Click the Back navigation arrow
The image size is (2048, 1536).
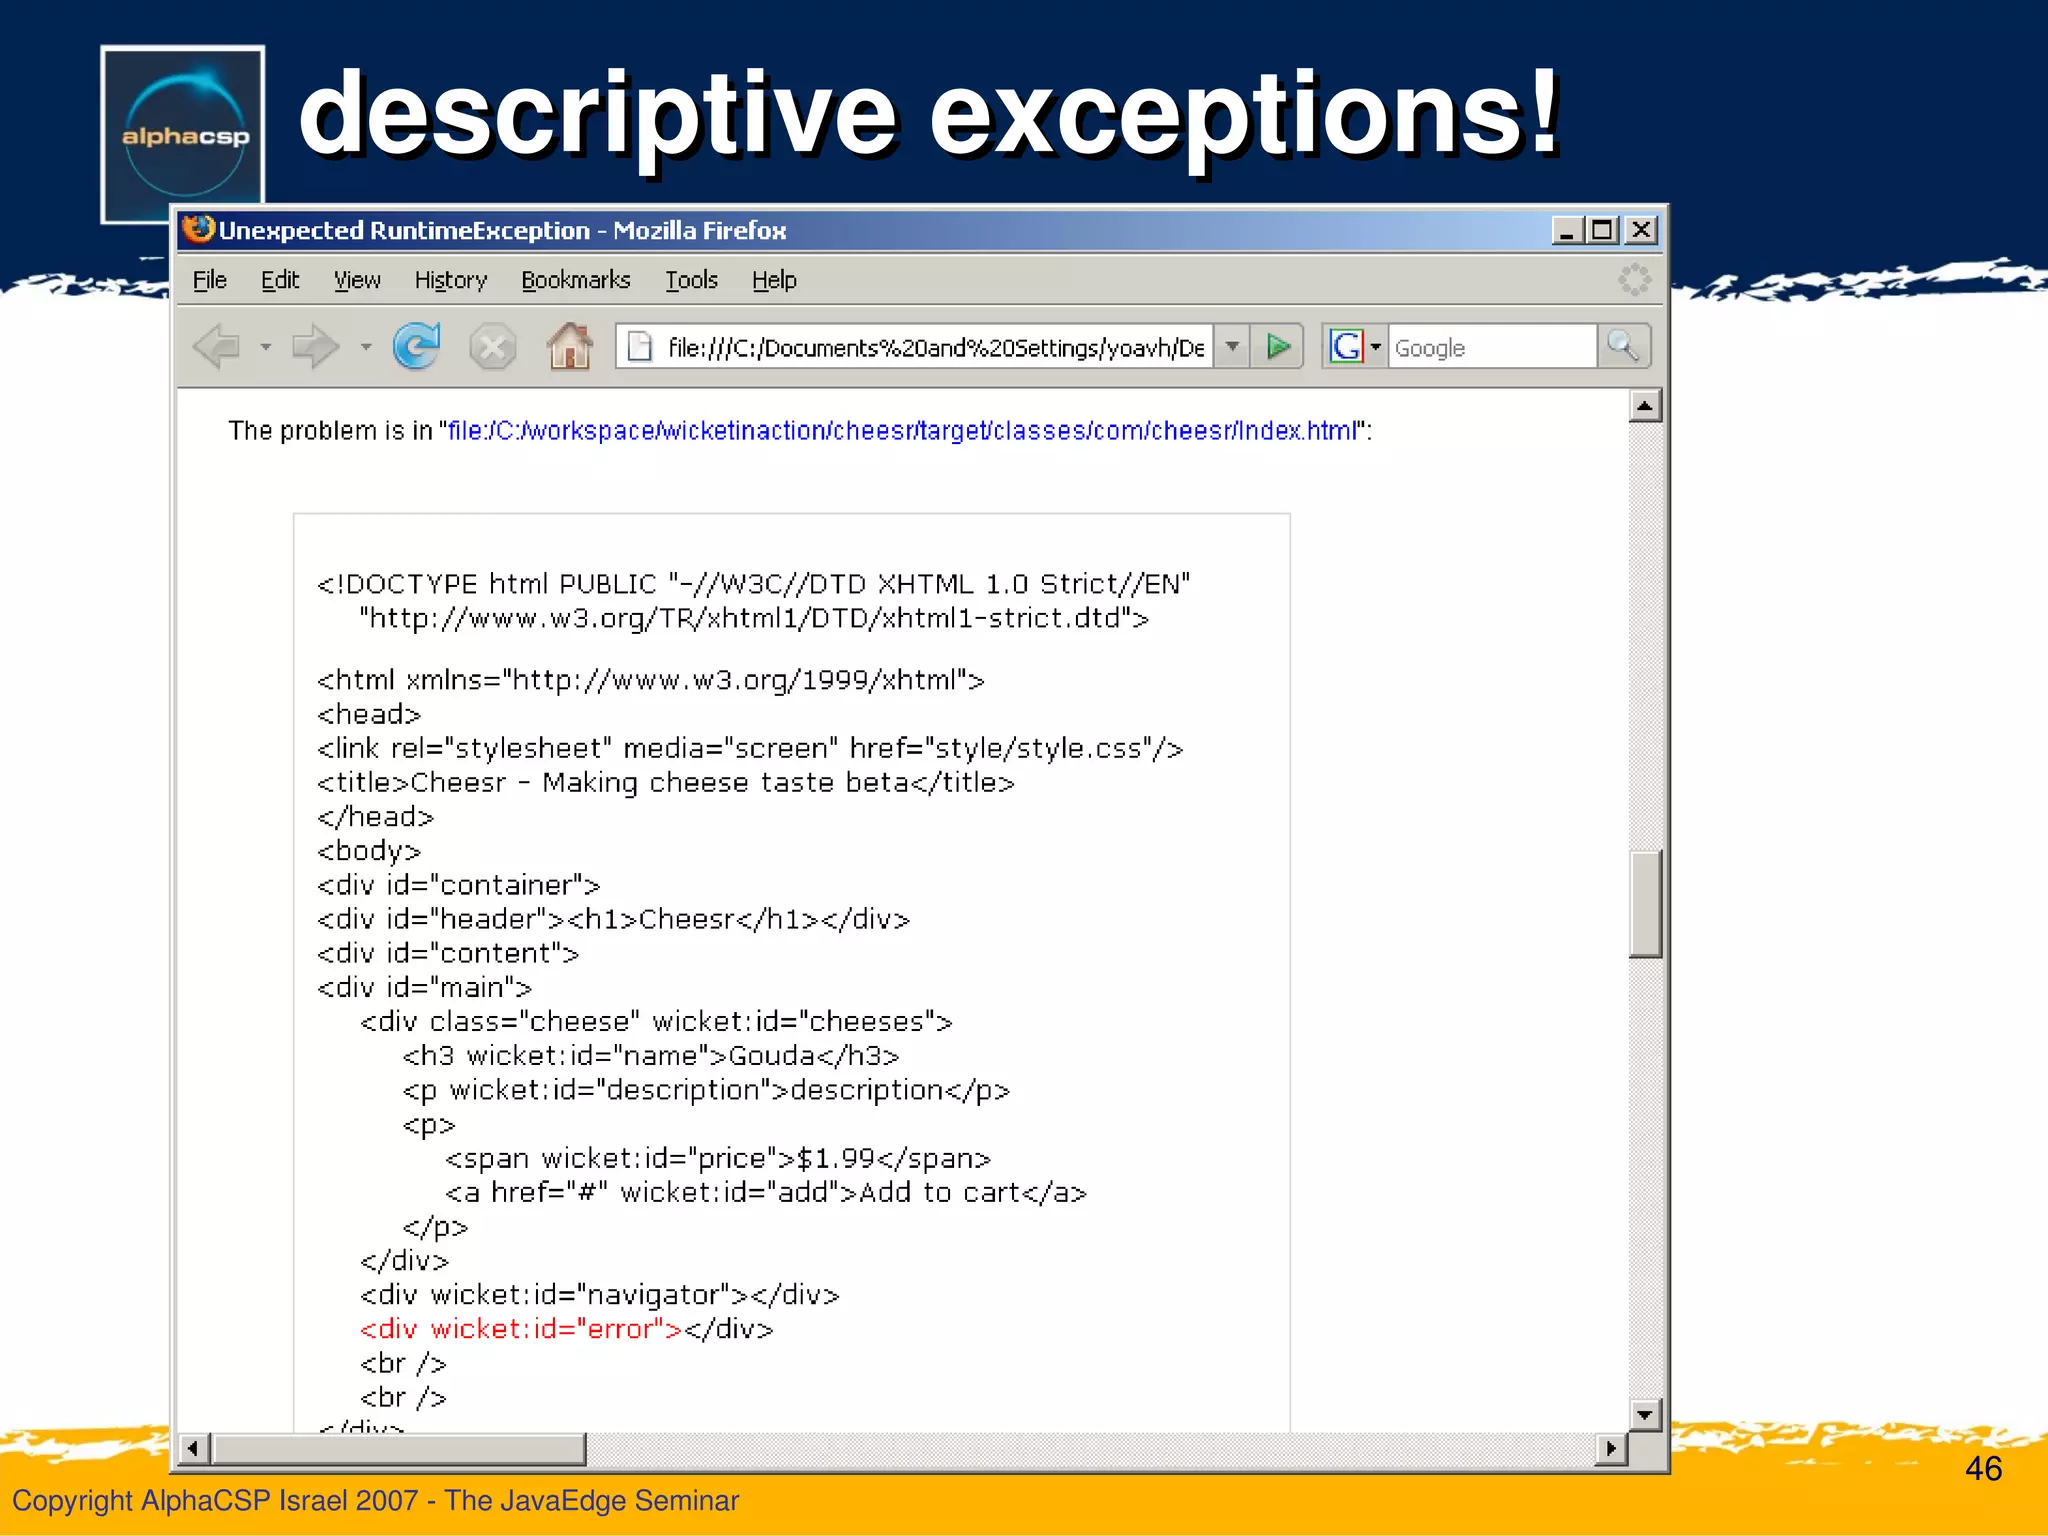(x=217, y=347)
